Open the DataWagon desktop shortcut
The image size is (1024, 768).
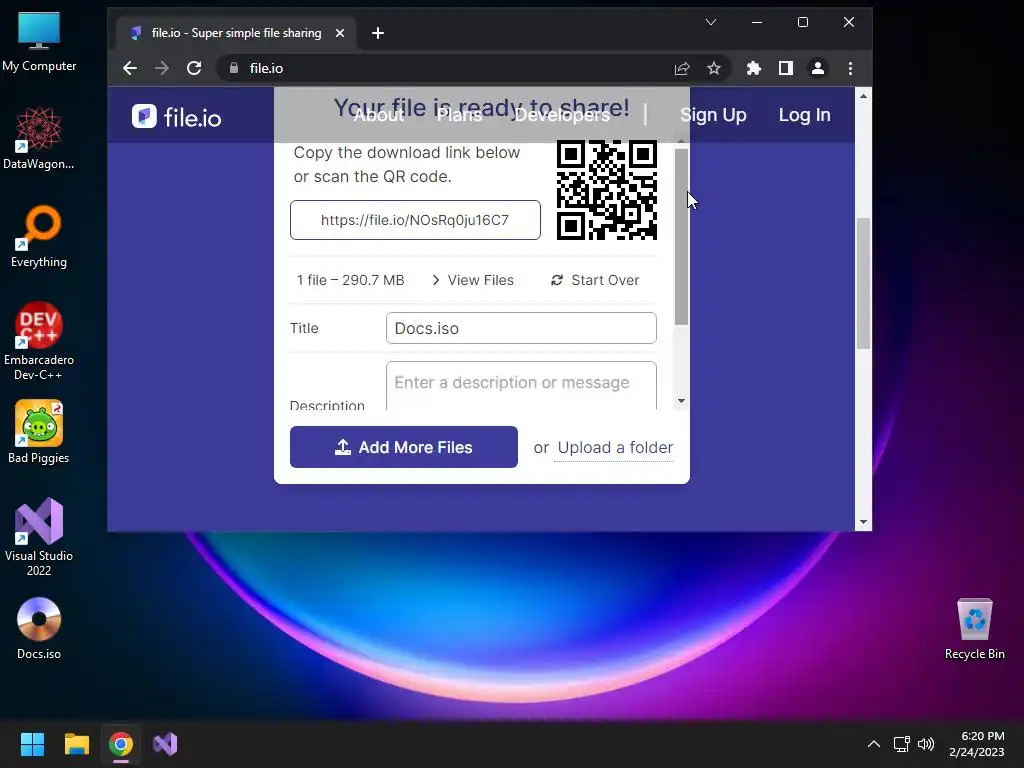tap(39, 138)
